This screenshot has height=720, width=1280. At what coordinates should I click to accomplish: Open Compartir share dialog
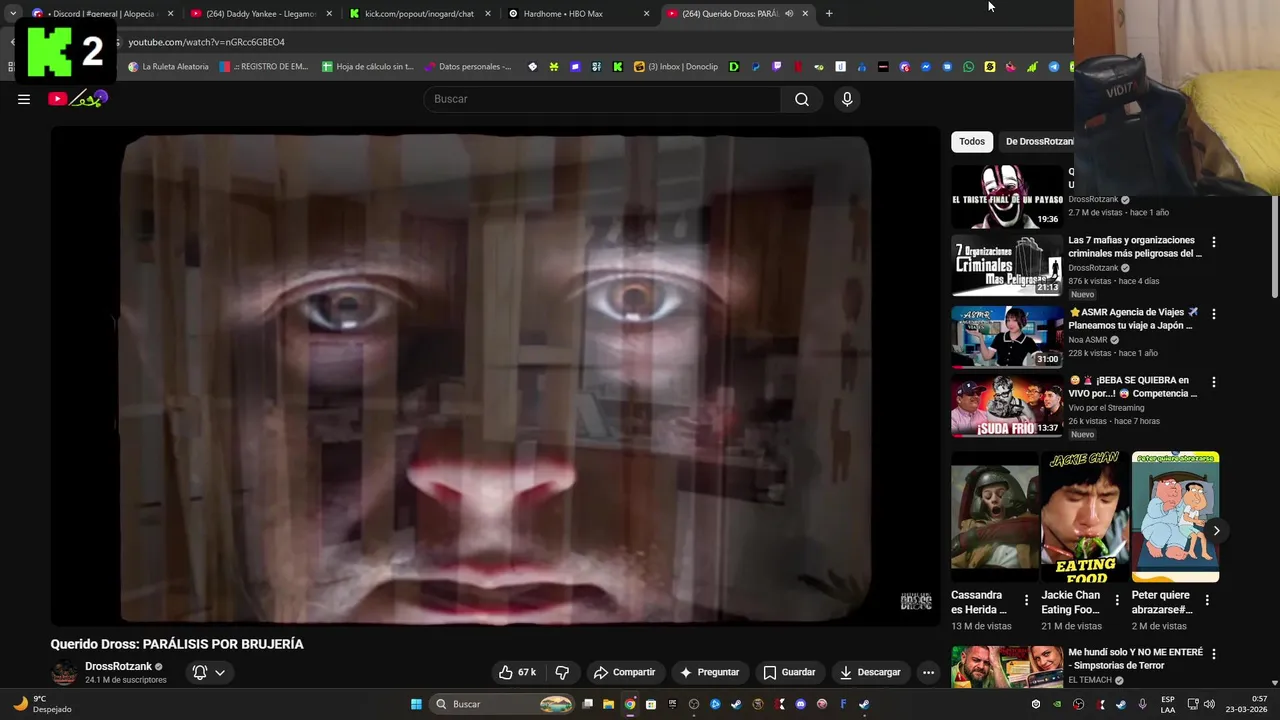tap(624, 672)
